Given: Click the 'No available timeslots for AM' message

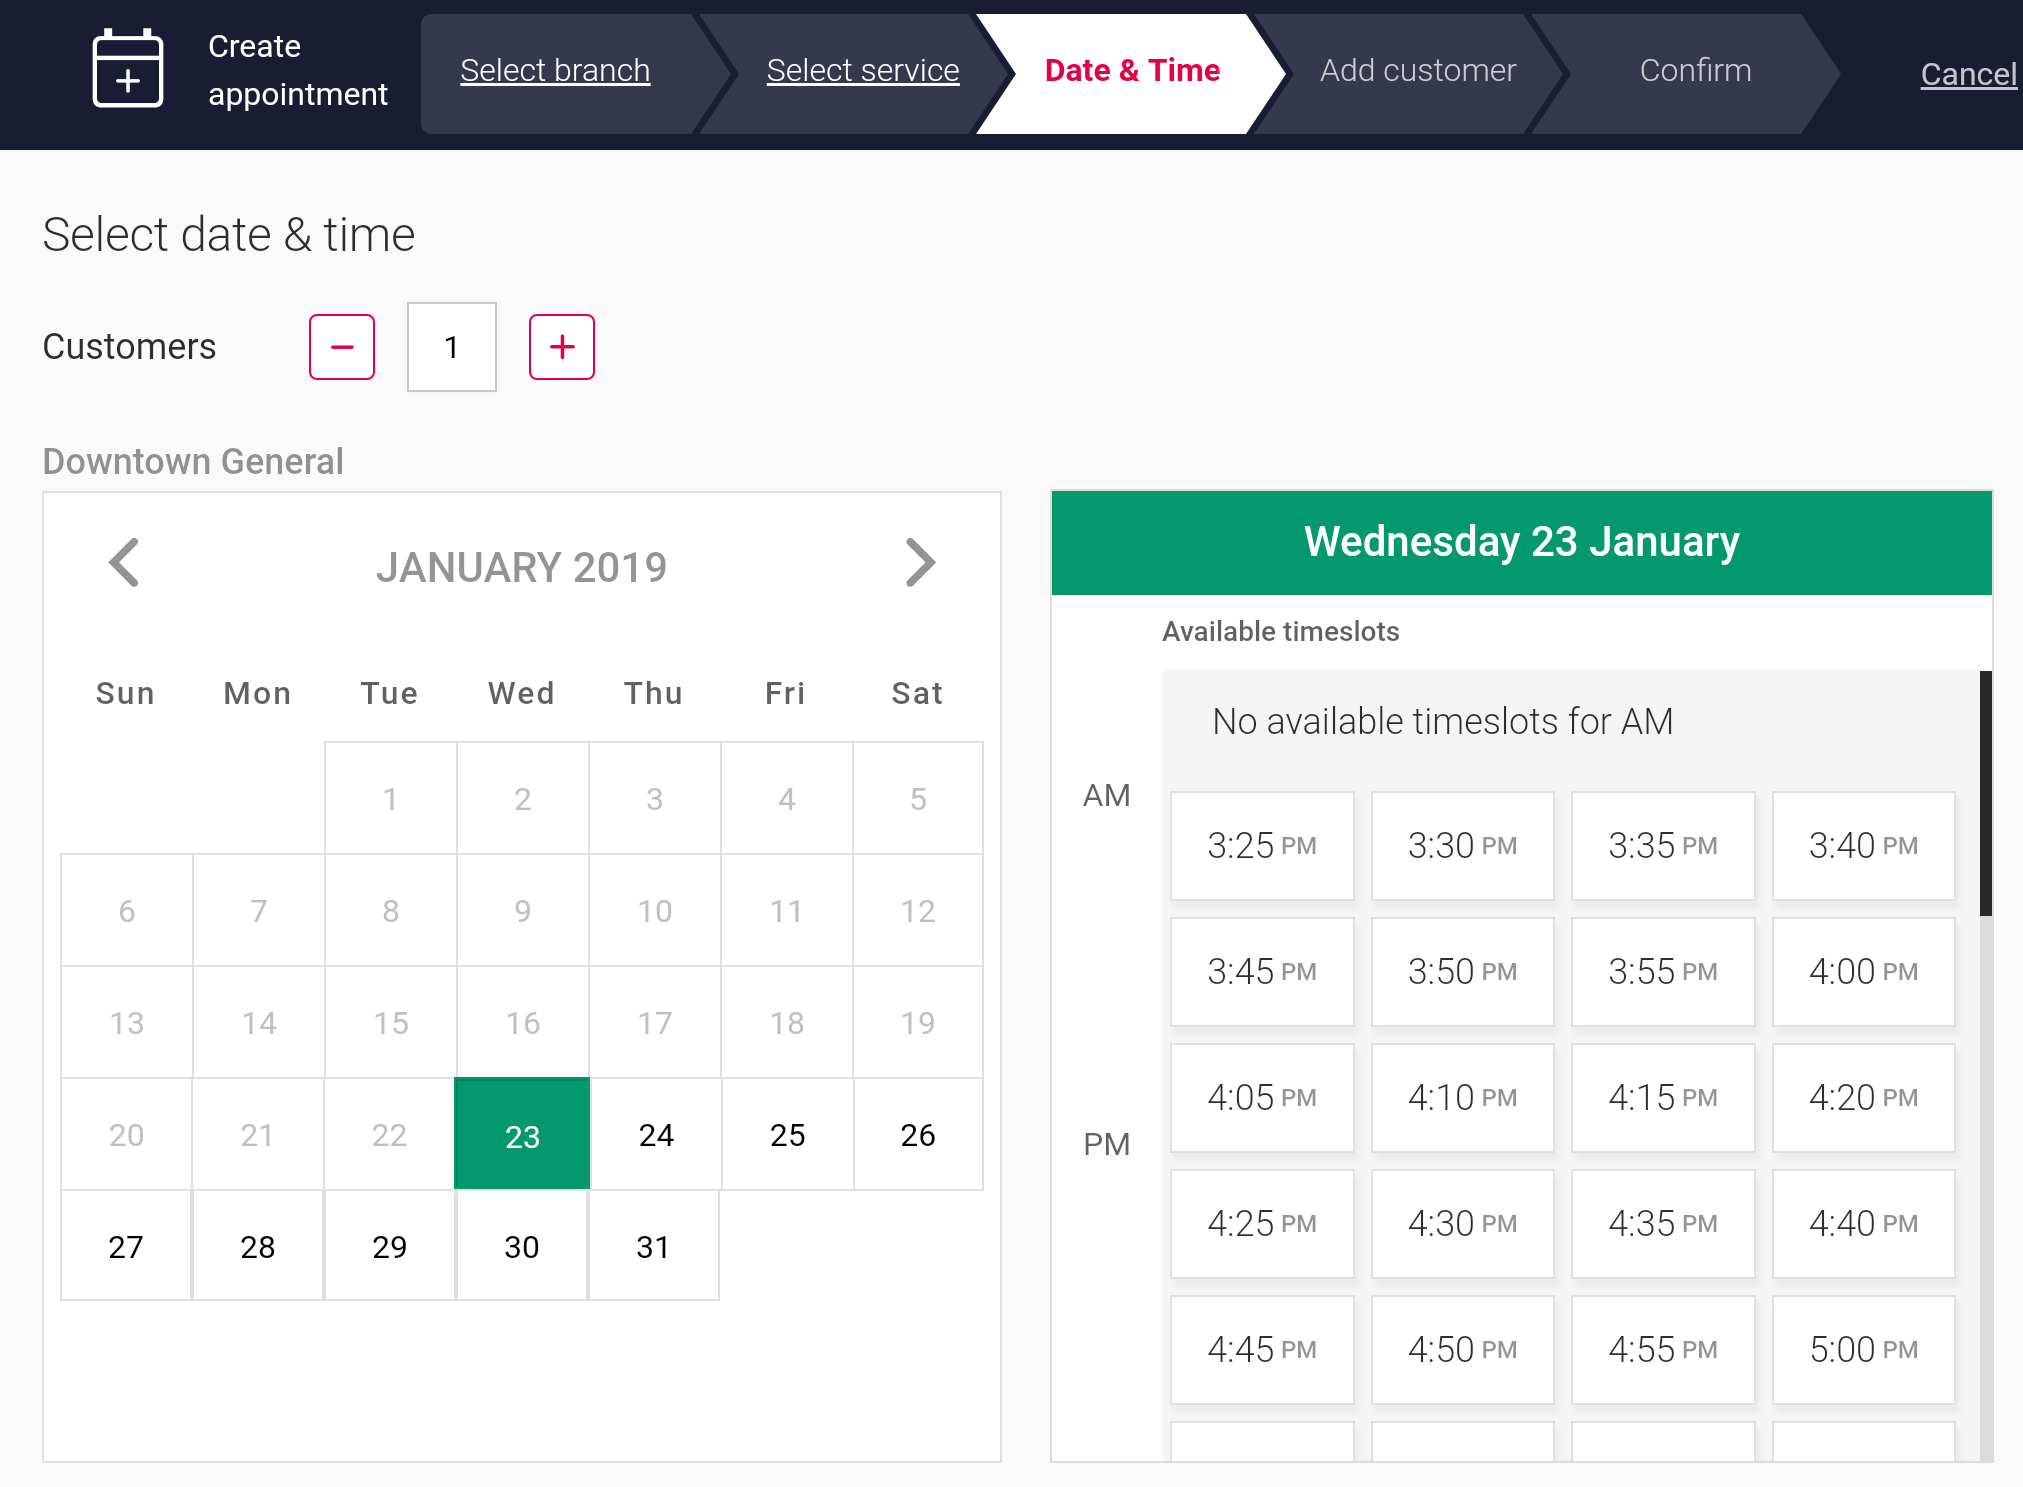Looking at the screenshot, I should (1442, 721).
